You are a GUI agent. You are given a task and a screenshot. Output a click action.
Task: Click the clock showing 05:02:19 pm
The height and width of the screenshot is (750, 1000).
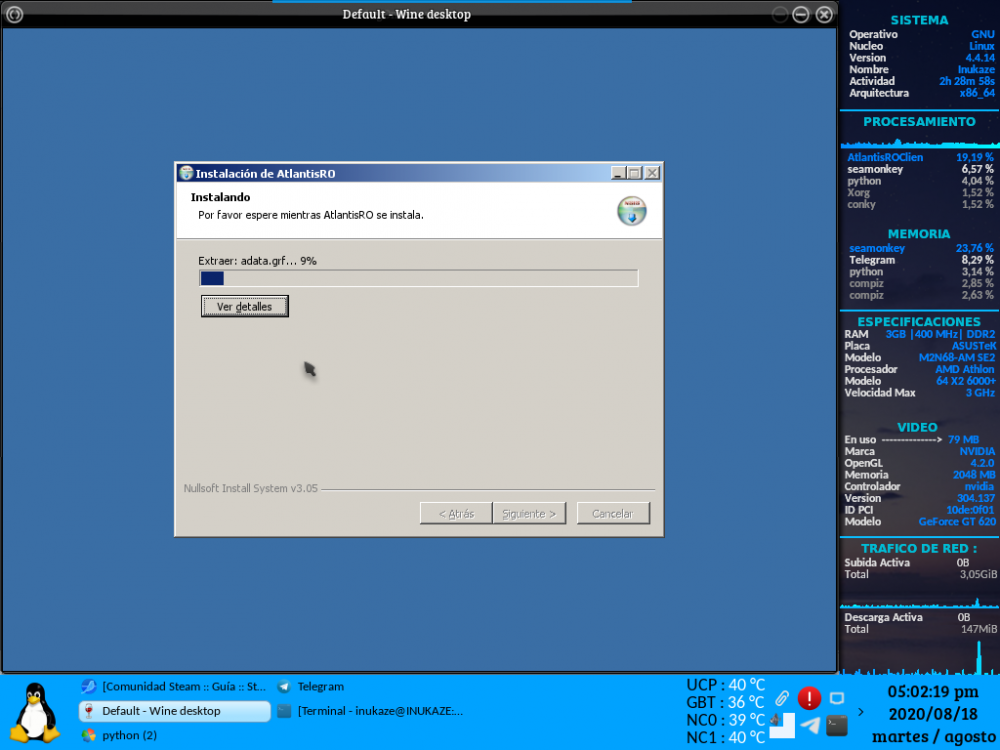pyautogui.click(x=934, y=691)
